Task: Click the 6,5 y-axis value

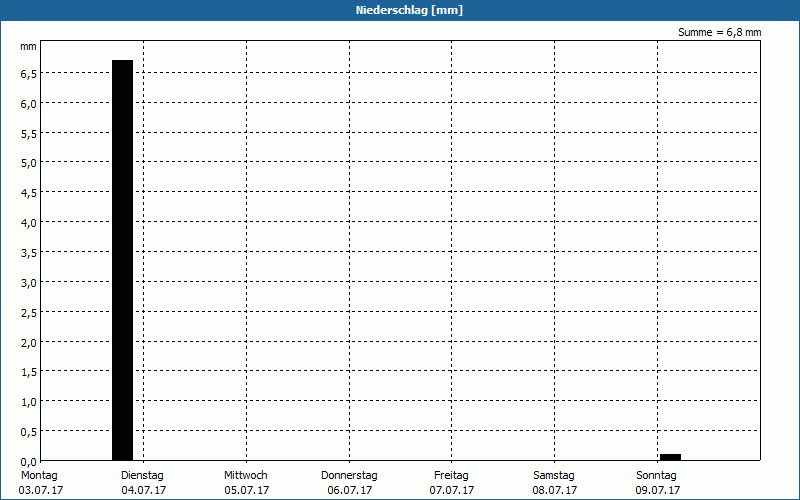Action: (29, 73)
